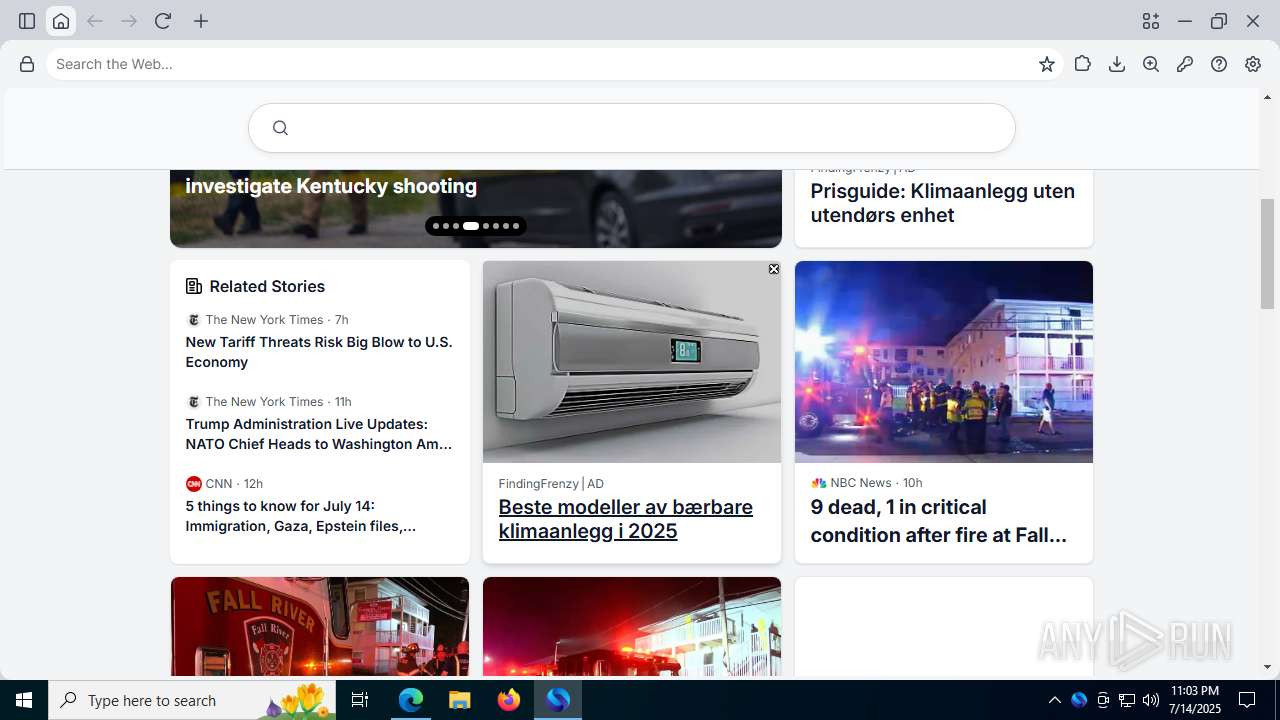Viewport: 1280px width, 720px height.
Task: Click the page scrollbar thumb
Action: pos(1268,256)
